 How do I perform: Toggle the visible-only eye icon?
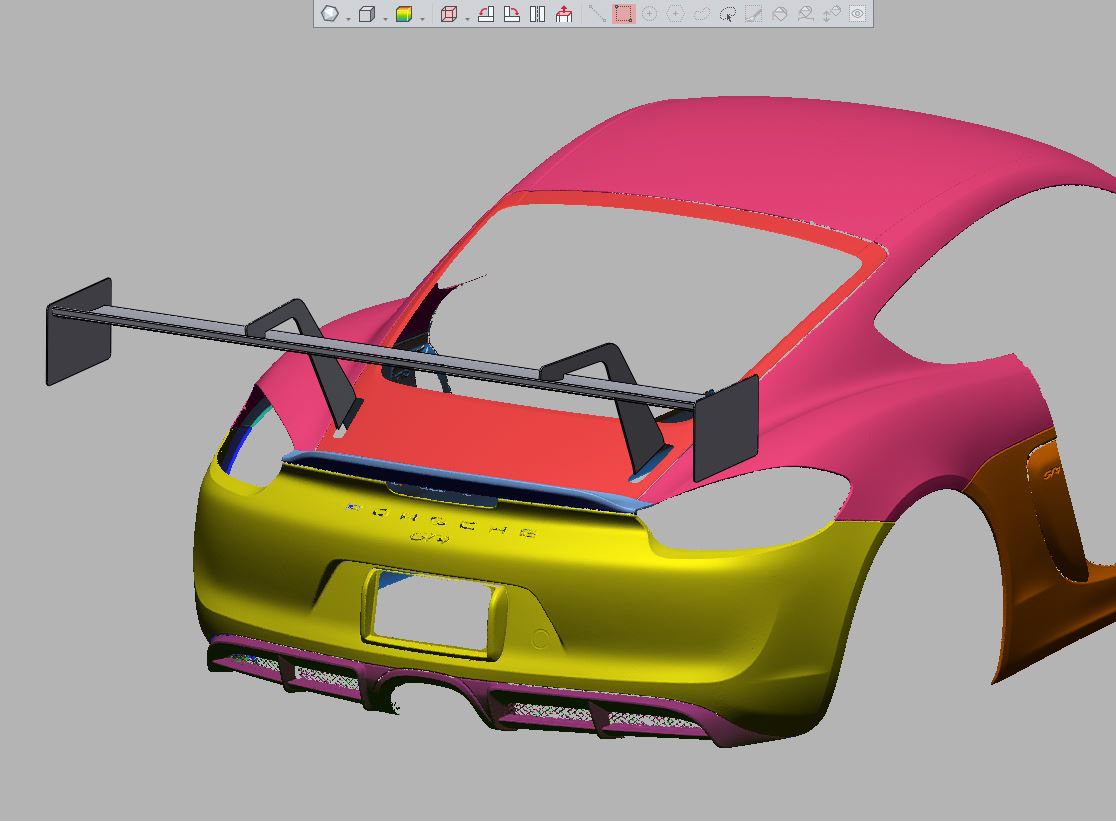858,14
